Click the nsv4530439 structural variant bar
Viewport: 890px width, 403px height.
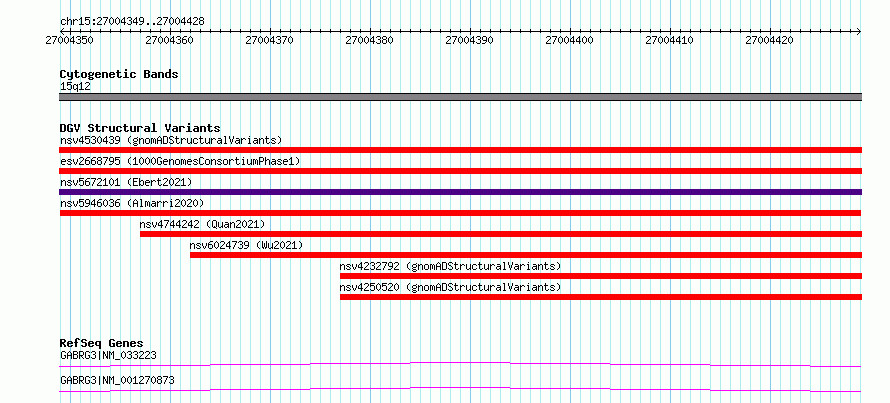pyautogui.click(x=460, y=150)
